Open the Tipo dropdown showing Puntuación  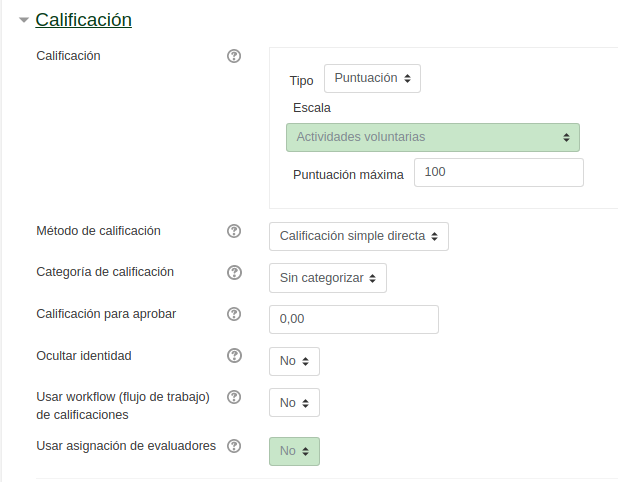pyautogui.click(x=372, y=78)
